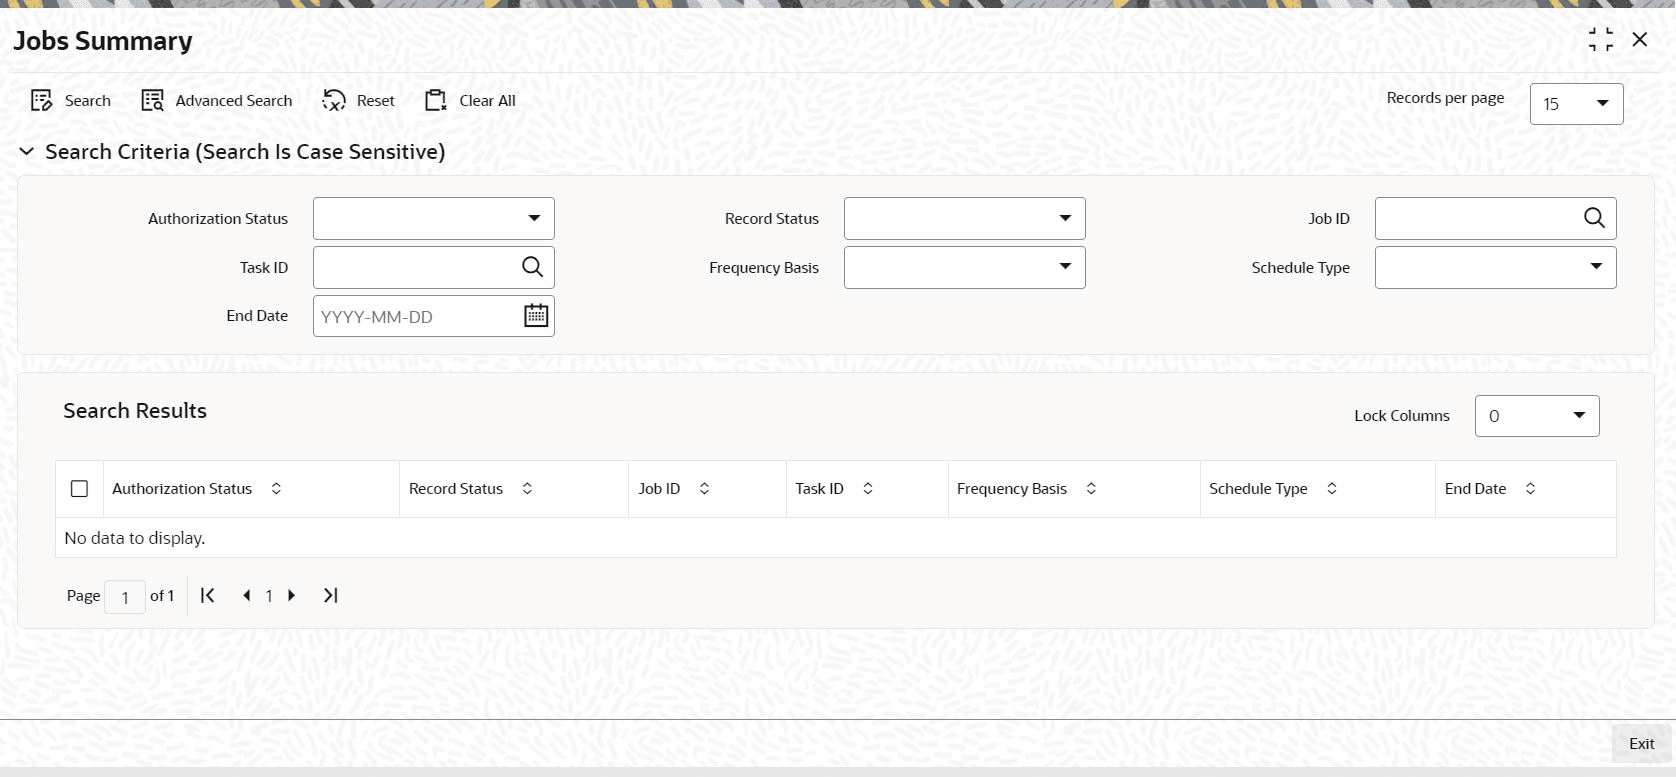Click the 'Jobs Summary' title

[x=103, y=41]
